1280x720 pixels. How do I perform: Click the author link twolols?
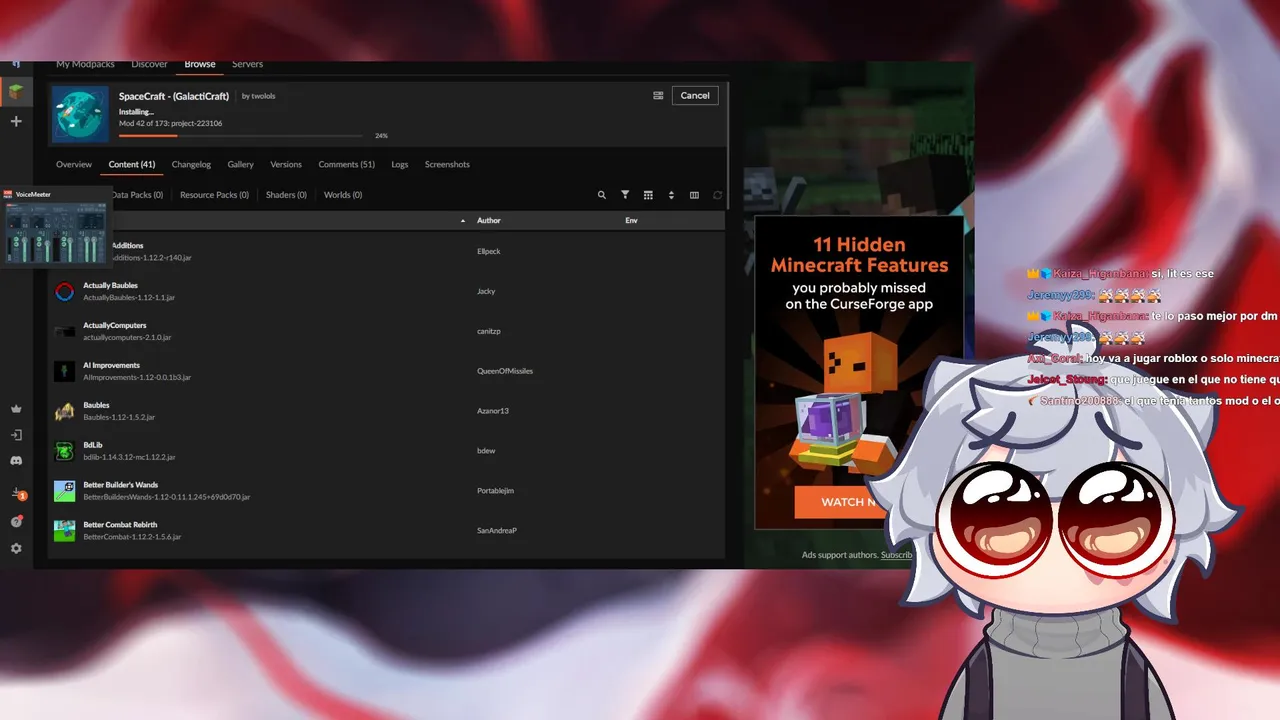[263, 96]
